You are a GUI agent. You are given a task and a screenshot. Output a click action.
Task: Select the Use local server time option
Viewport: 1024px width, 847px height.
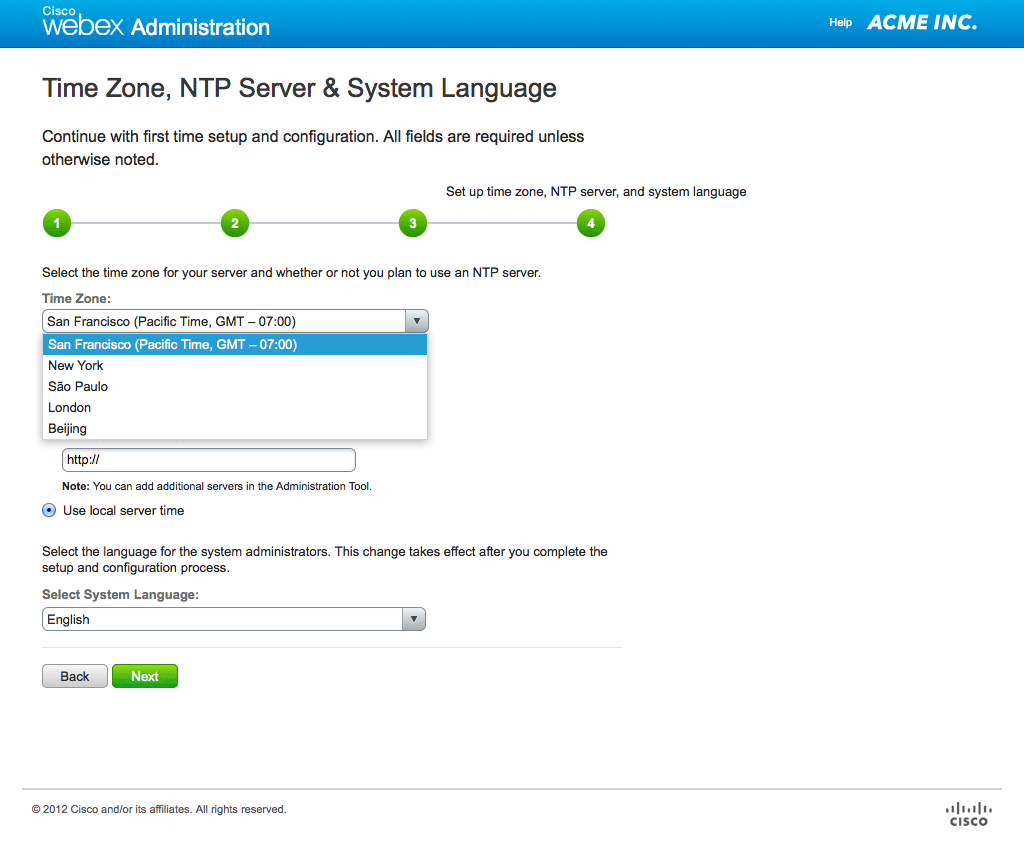pos(50,510)
